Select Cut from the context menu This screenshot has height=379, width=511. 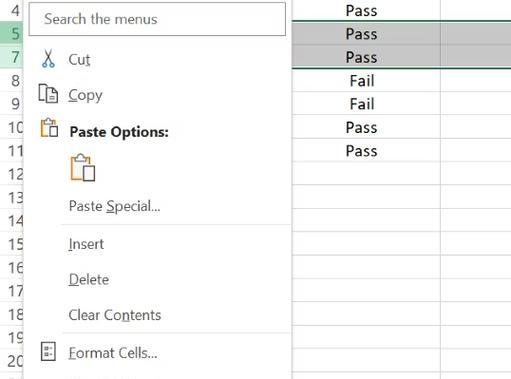click(x=79, y=60)
